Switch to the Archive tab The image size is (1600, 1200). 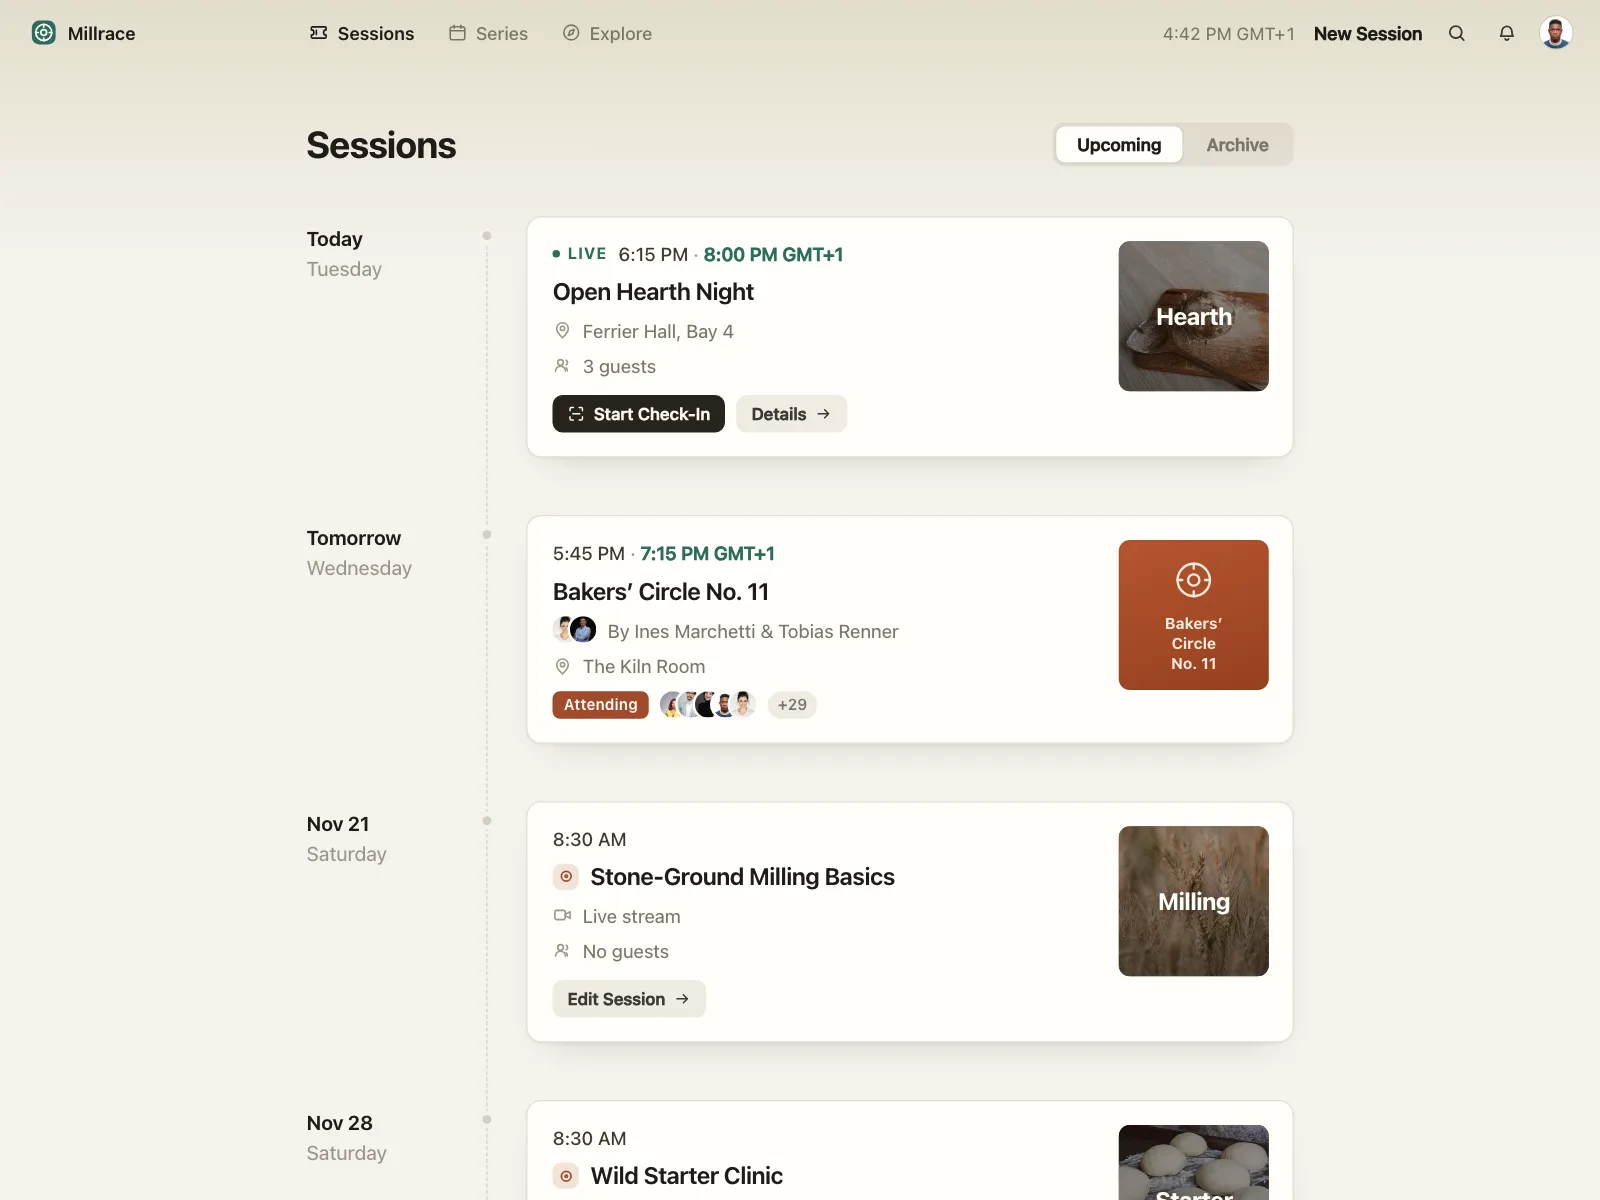coord(1237,145)
